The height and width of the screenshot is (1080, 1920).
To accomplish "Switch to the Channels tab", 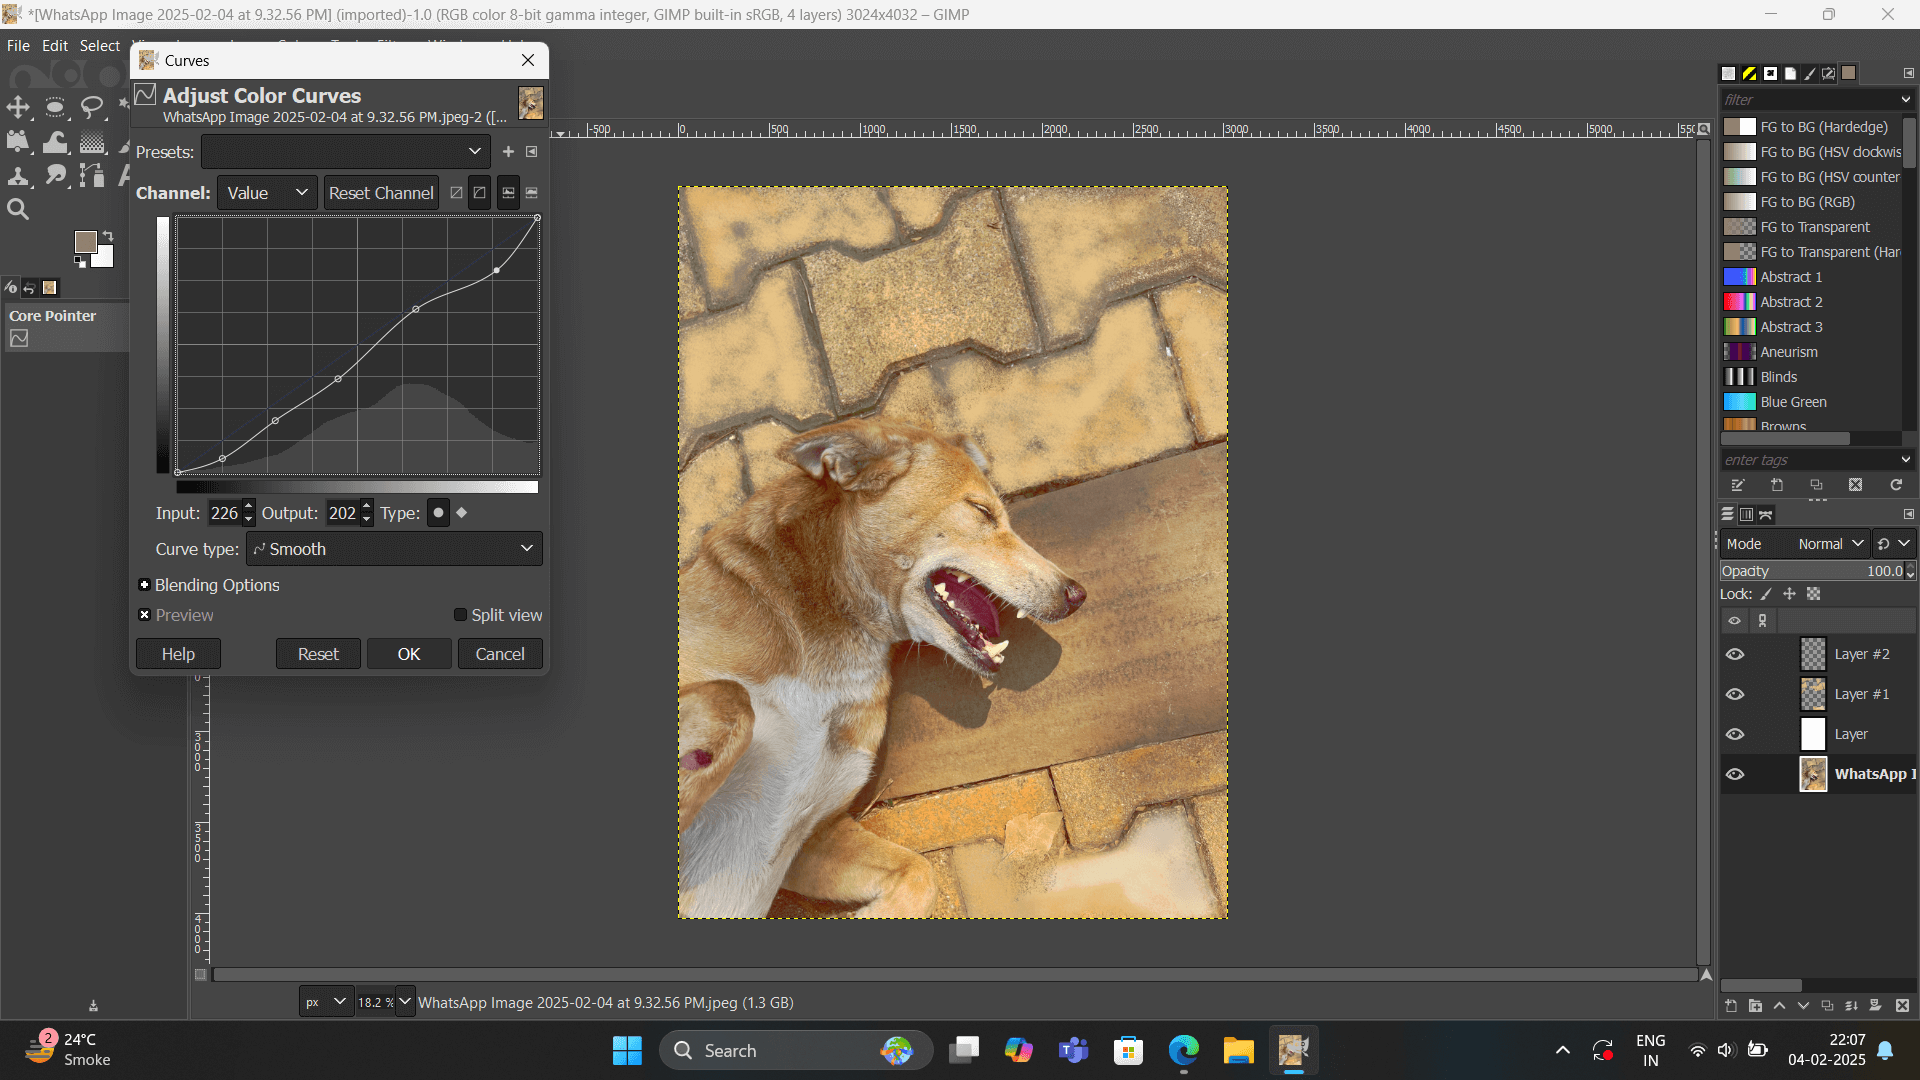I will tap(1746, 514).
